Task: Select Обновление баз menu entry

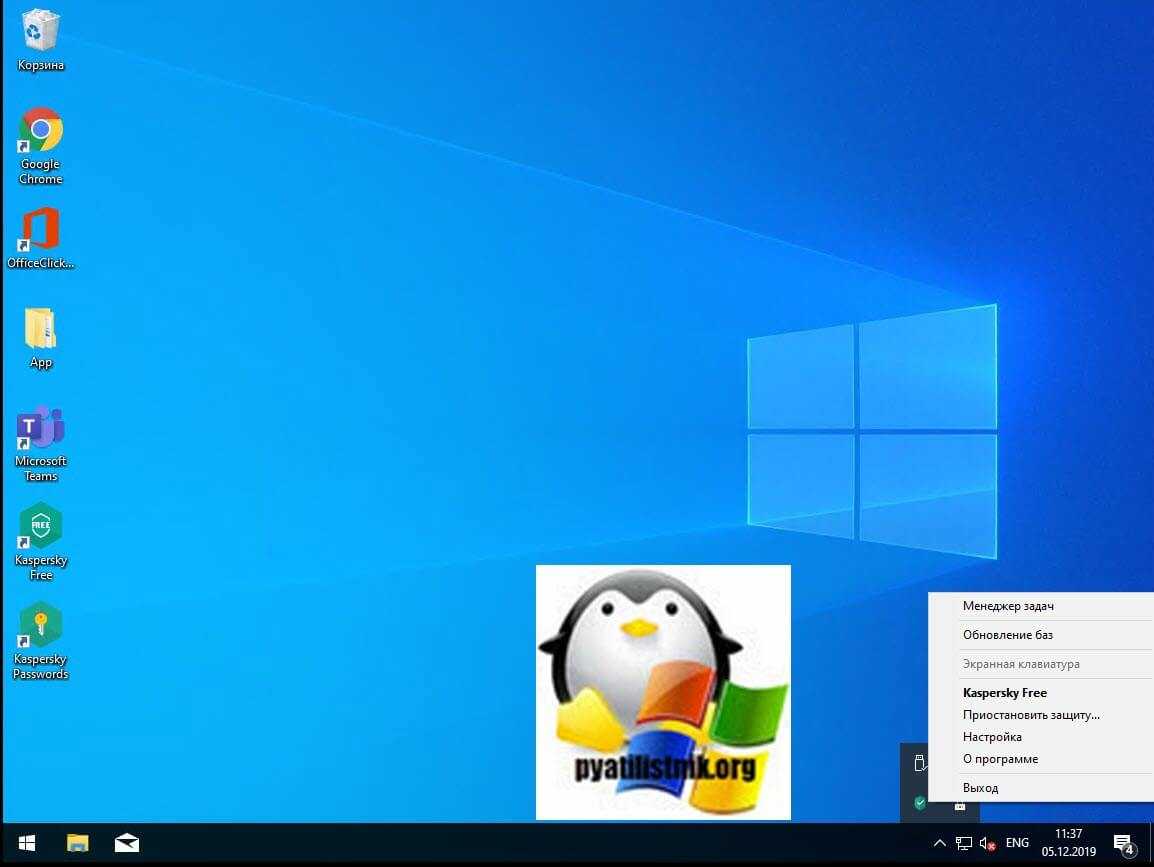Action: click(1007, 635)
